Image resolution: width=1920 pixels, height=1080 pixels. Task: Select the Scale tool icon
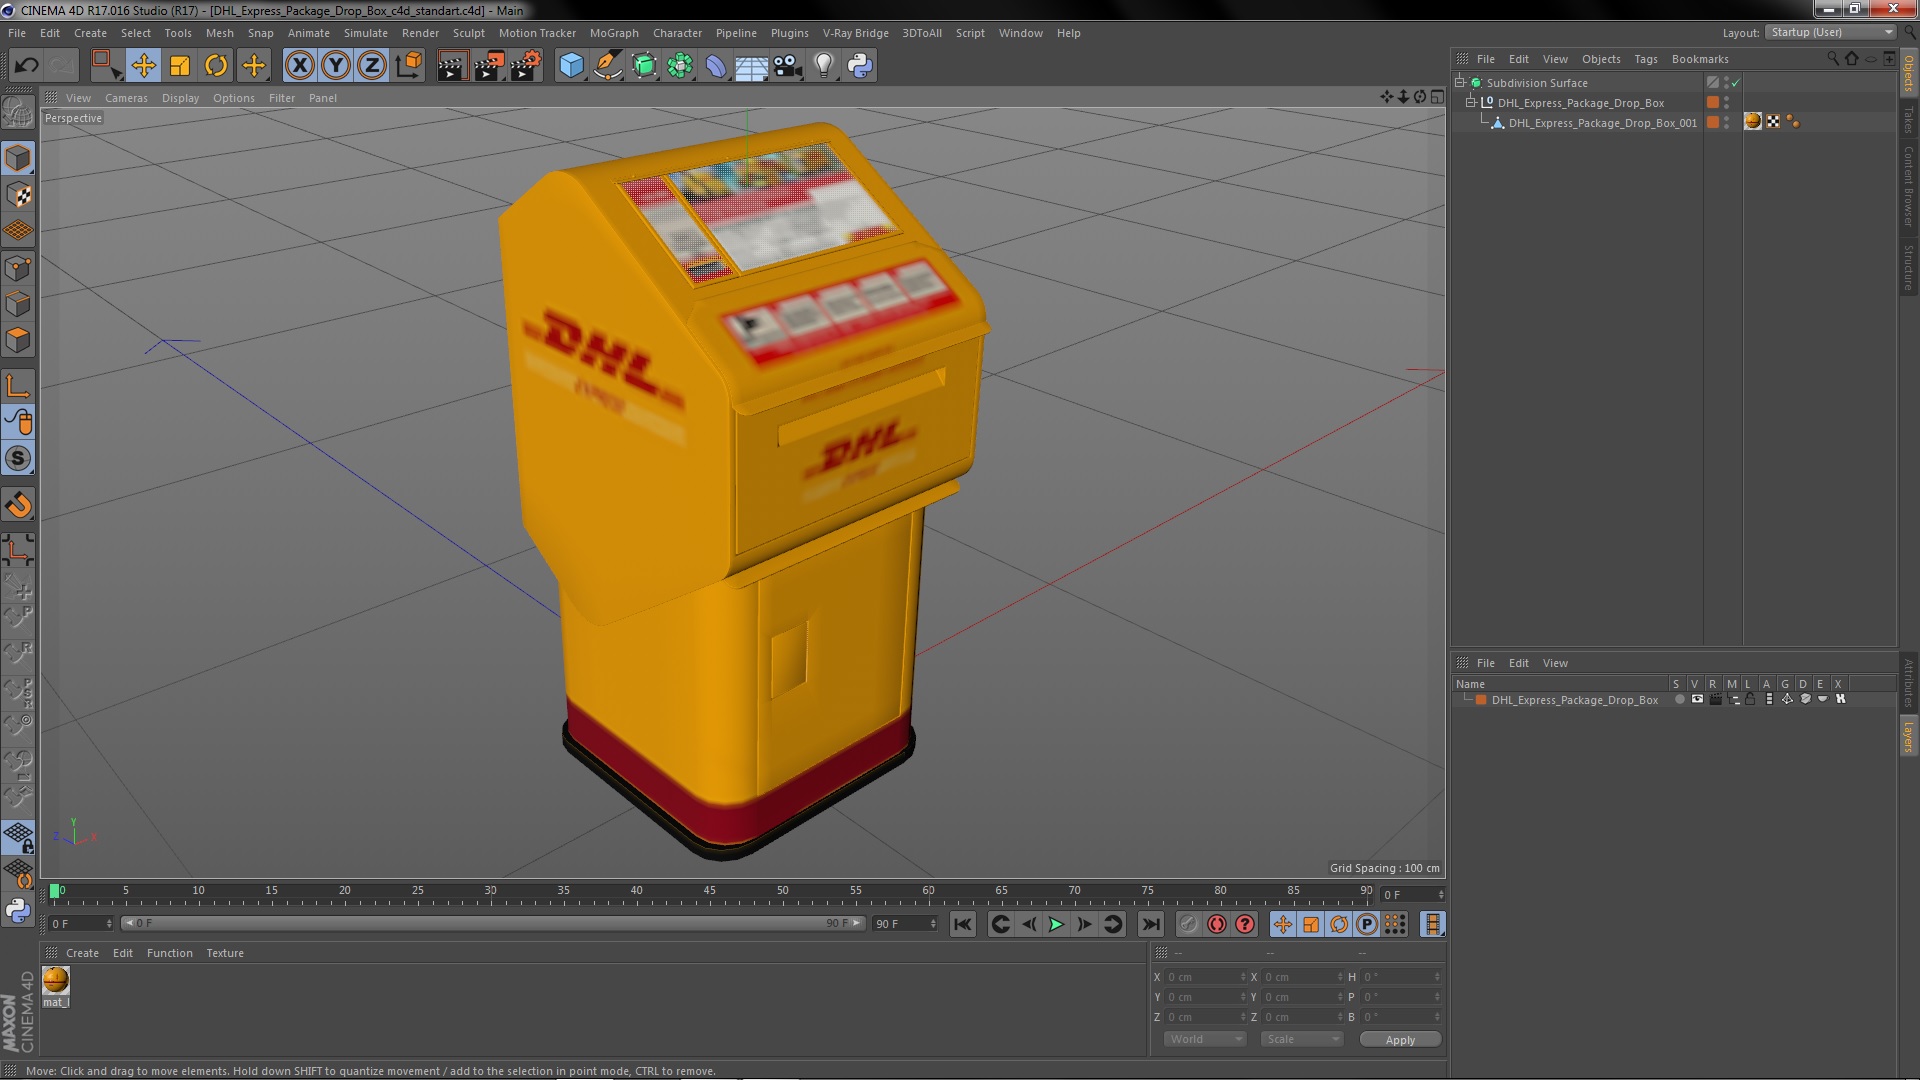click(180, 66)
